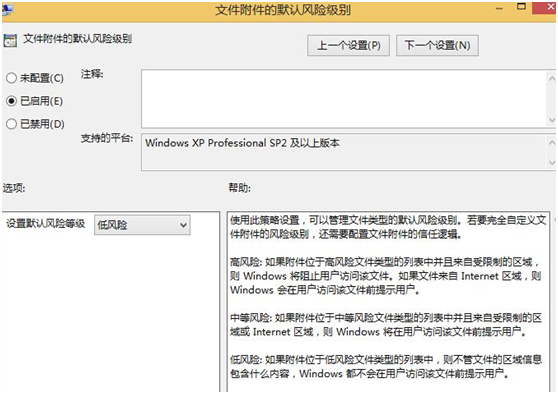This screenshot has width=558, height=394.
Task: Minimize the dialog window
Action: 500,8
